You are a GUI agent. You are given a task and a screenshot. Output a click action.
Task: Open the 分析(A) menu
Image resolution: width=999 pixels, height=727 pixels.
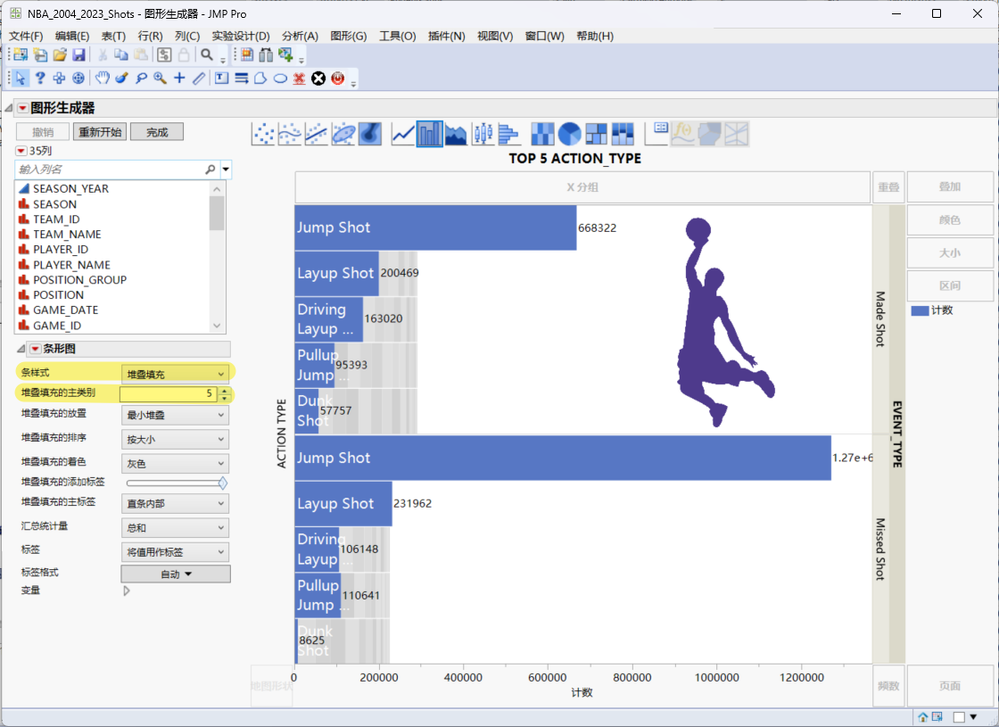pyautogui.click(x=299, y=36)
